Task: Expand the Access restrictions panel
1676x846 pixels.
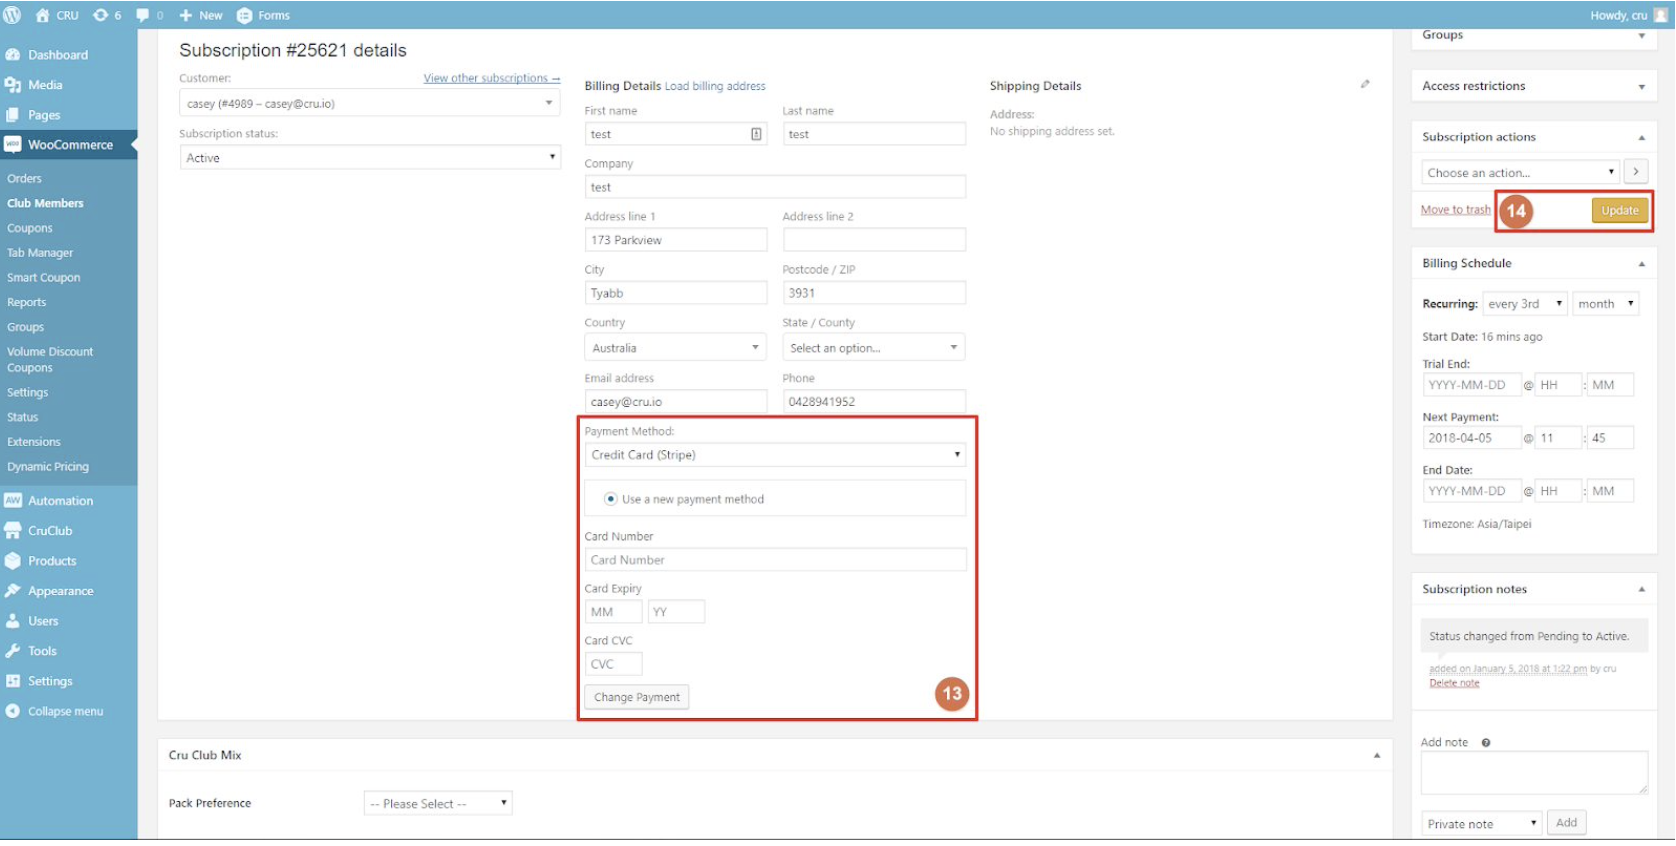Action: pos(1641,87)
